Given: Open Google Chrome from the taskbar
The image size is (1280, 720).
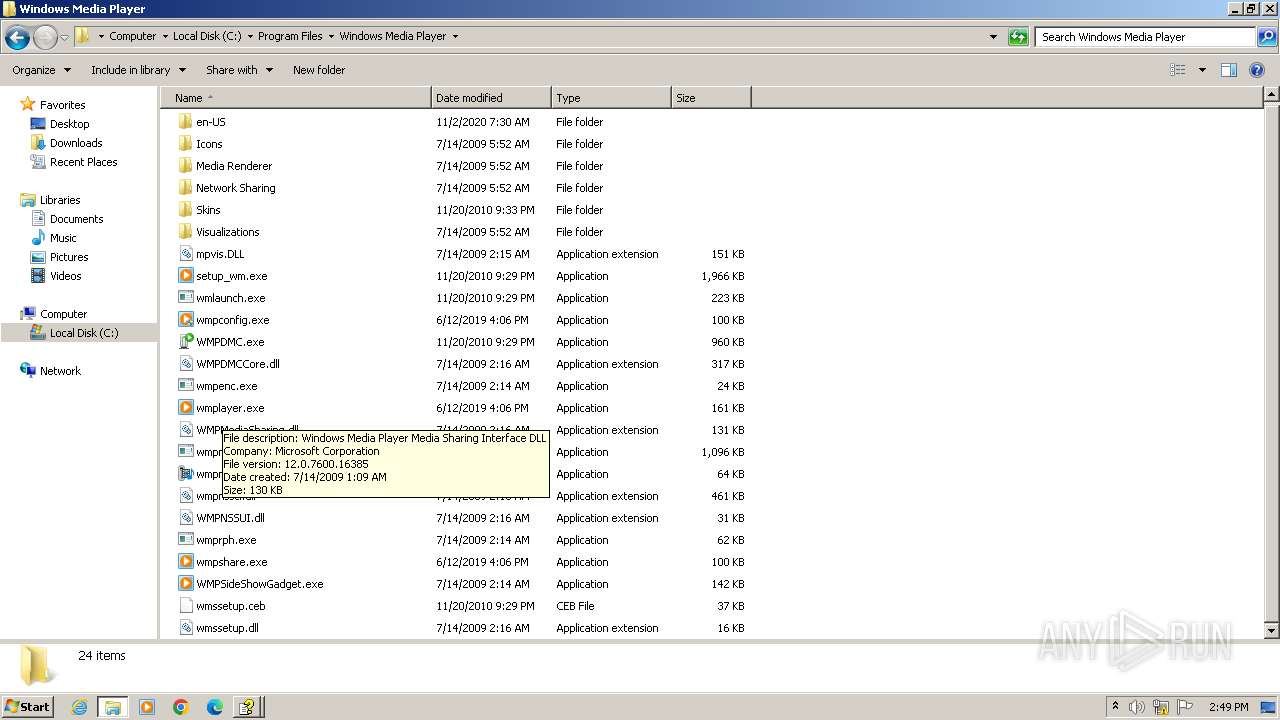Looking at the screenshot, I should [x=181, y=707].
